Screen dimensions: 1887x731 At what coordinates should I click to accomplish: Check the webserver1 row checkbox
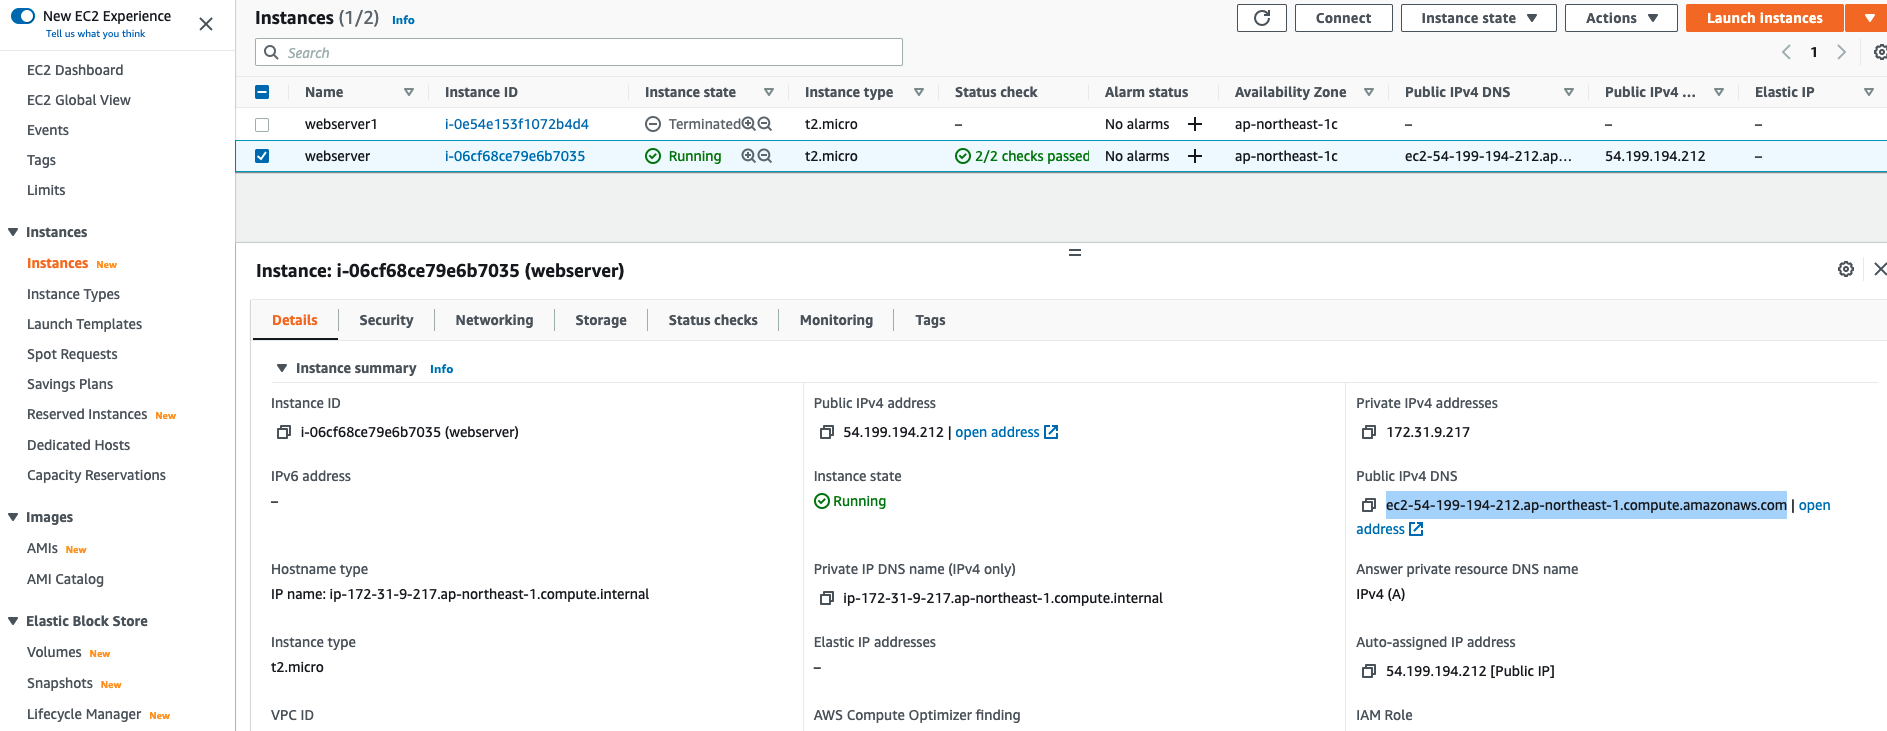pos(262,124)
